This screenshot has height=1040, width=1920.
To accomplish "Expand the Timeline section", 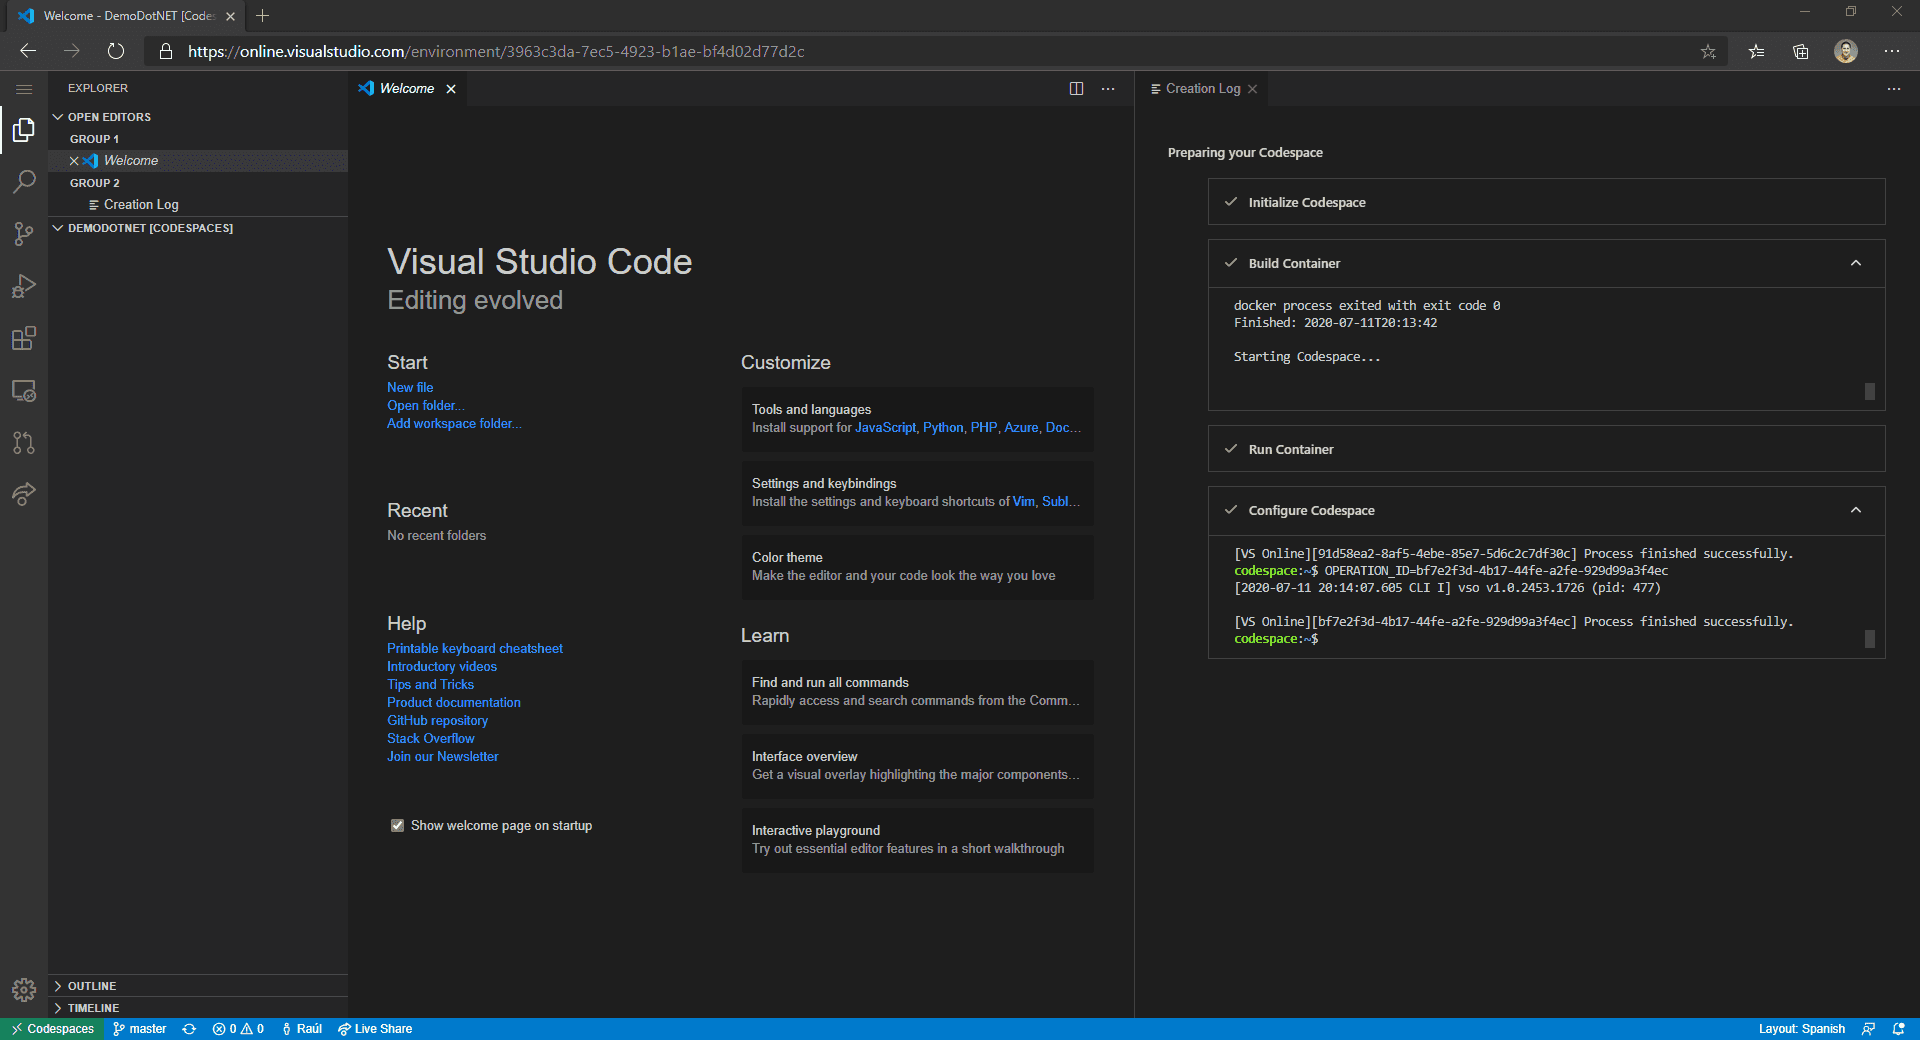I will [x=198, y=1008].
